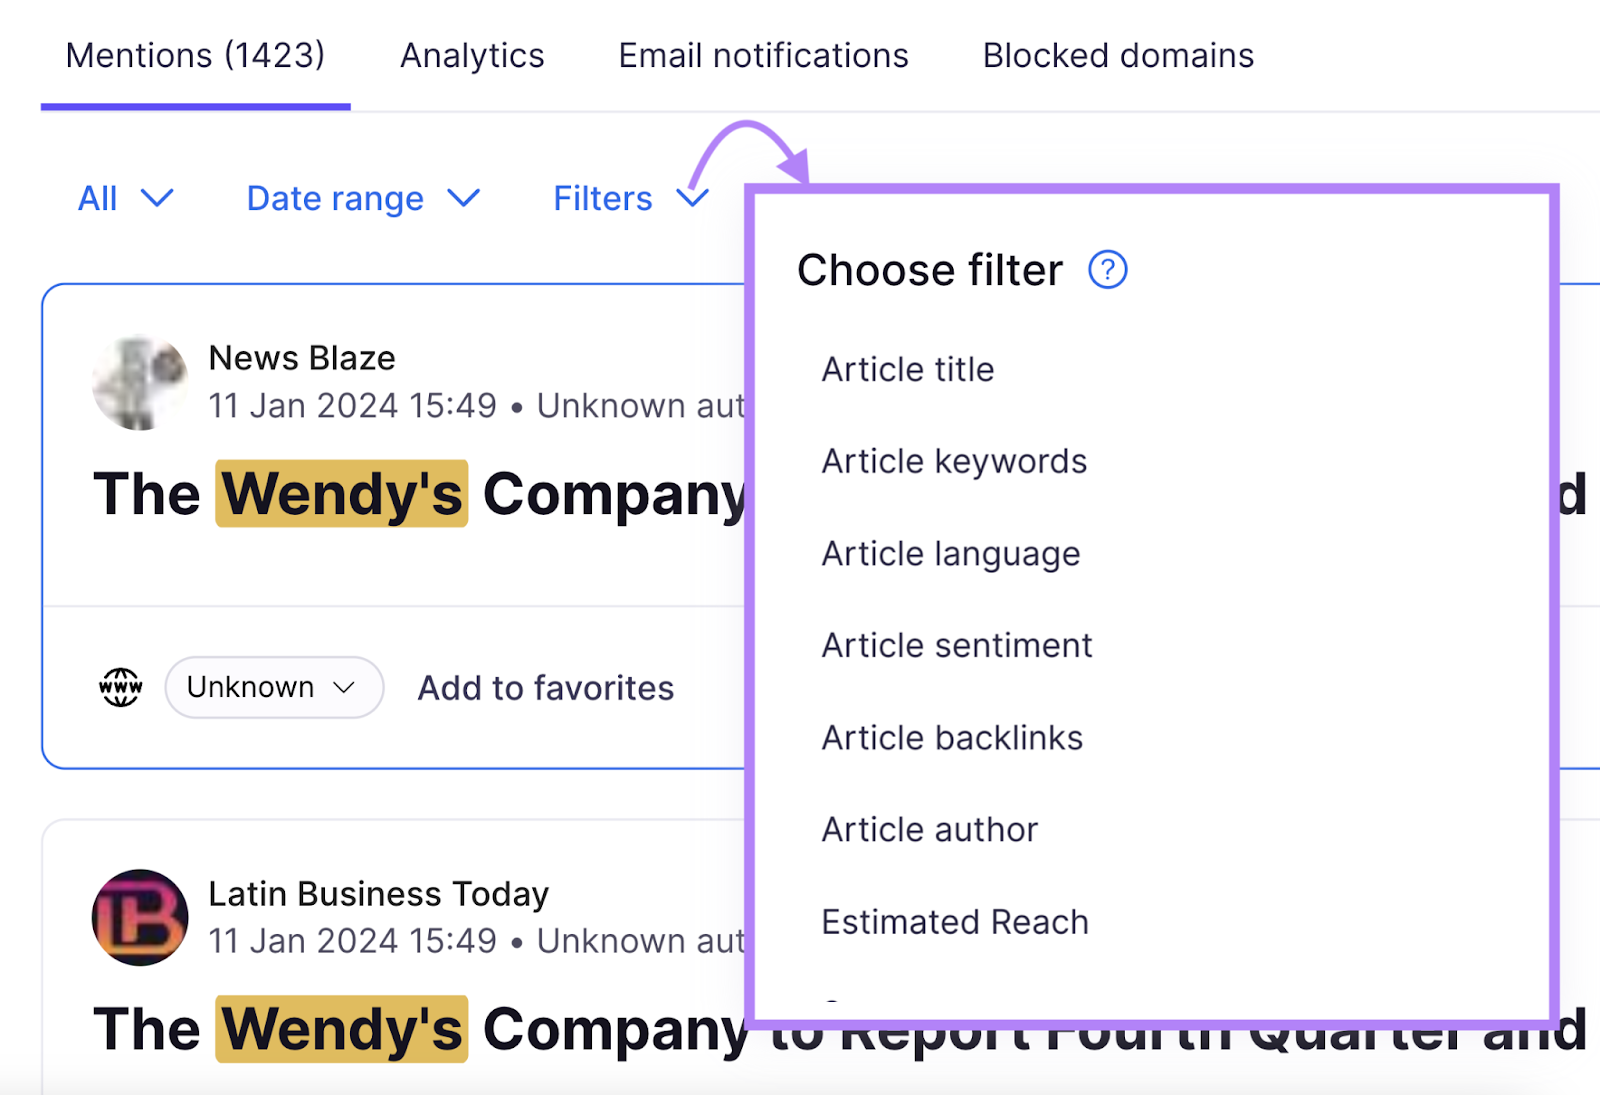Screen dimensions: 1600x1095
Task: Add the News Blaze mention to favorites
Action: pyautogui.click(x=545, y=687)
